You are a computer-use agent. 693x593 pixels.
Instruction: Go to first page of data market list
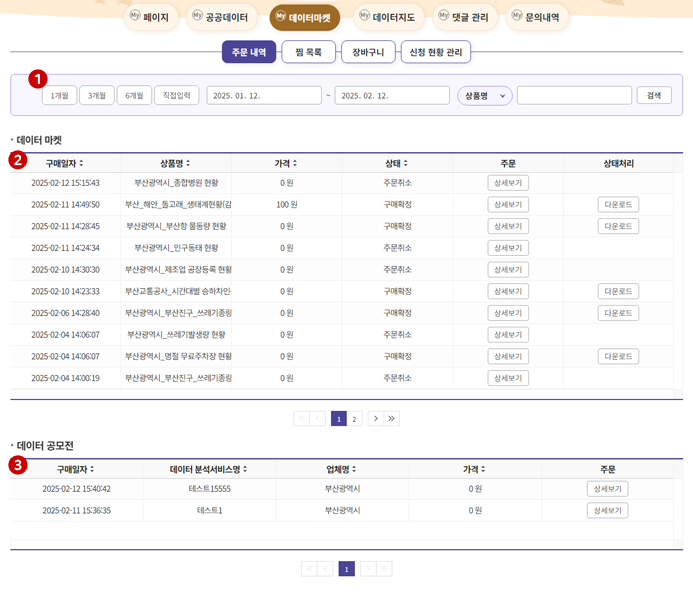(301, 418)
